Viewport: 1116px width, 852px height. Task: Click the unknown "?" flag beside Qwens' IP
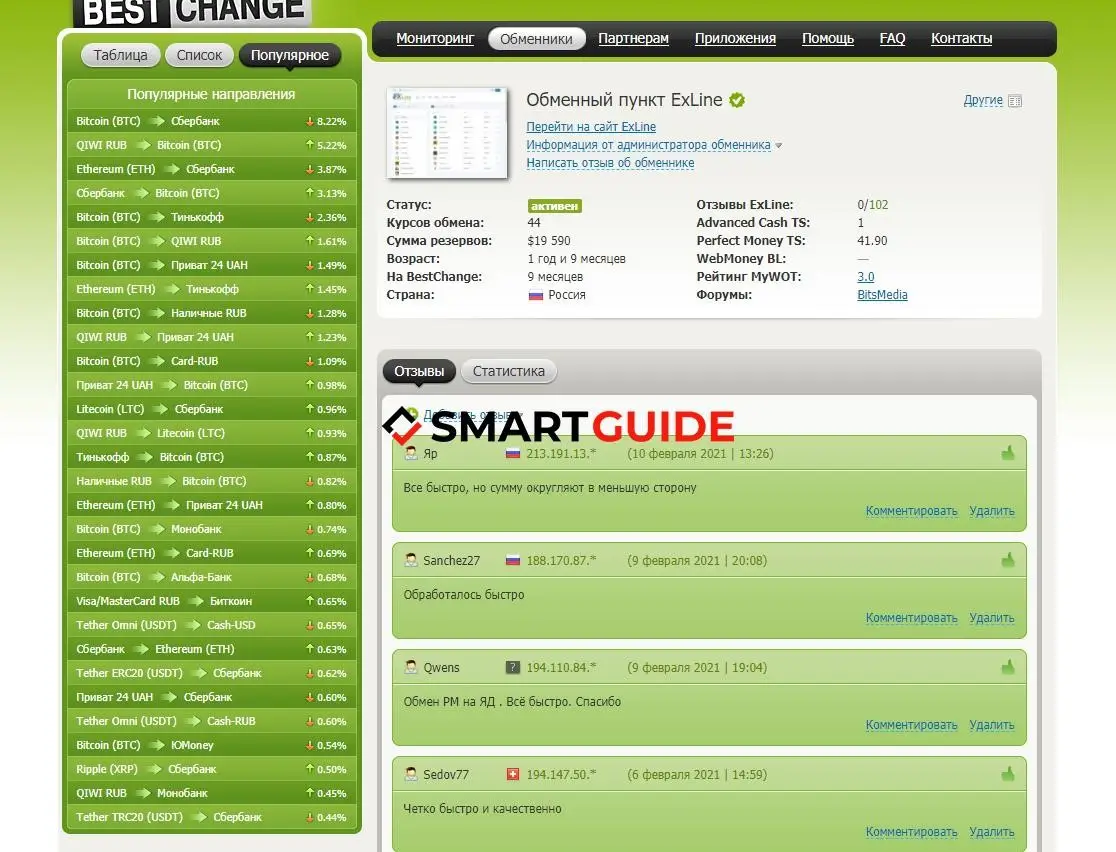click(513, 667)
